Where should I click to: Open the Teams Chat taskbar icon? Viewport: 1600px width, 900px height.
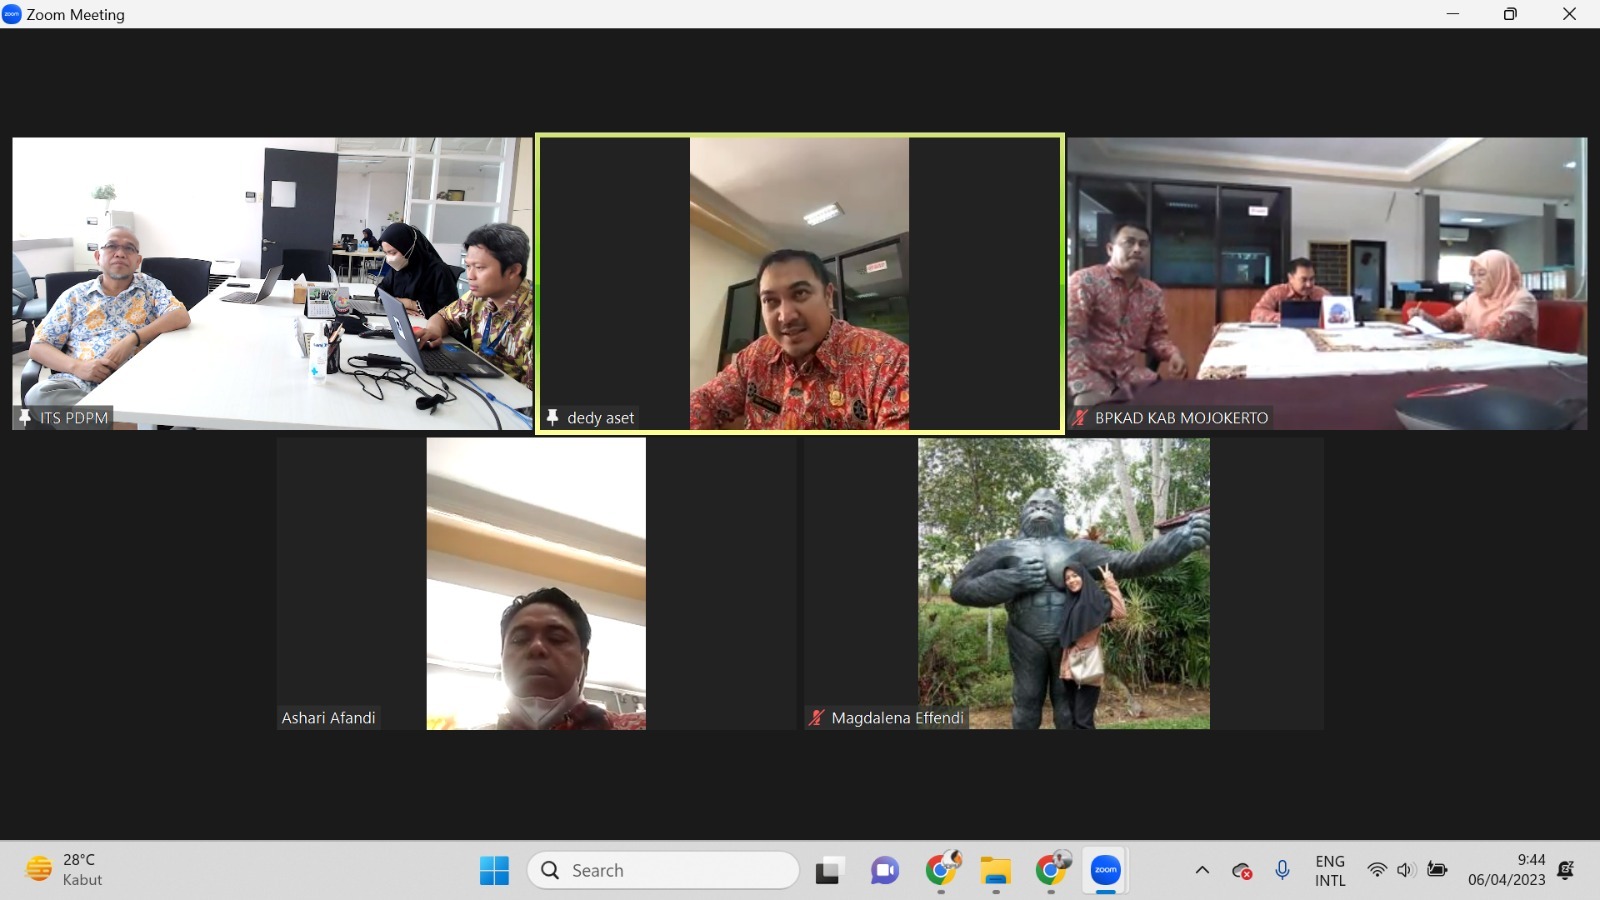884,871
